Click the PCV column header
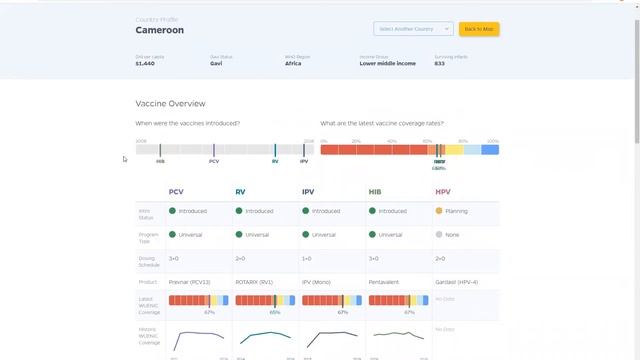 [x=176, y=192]
